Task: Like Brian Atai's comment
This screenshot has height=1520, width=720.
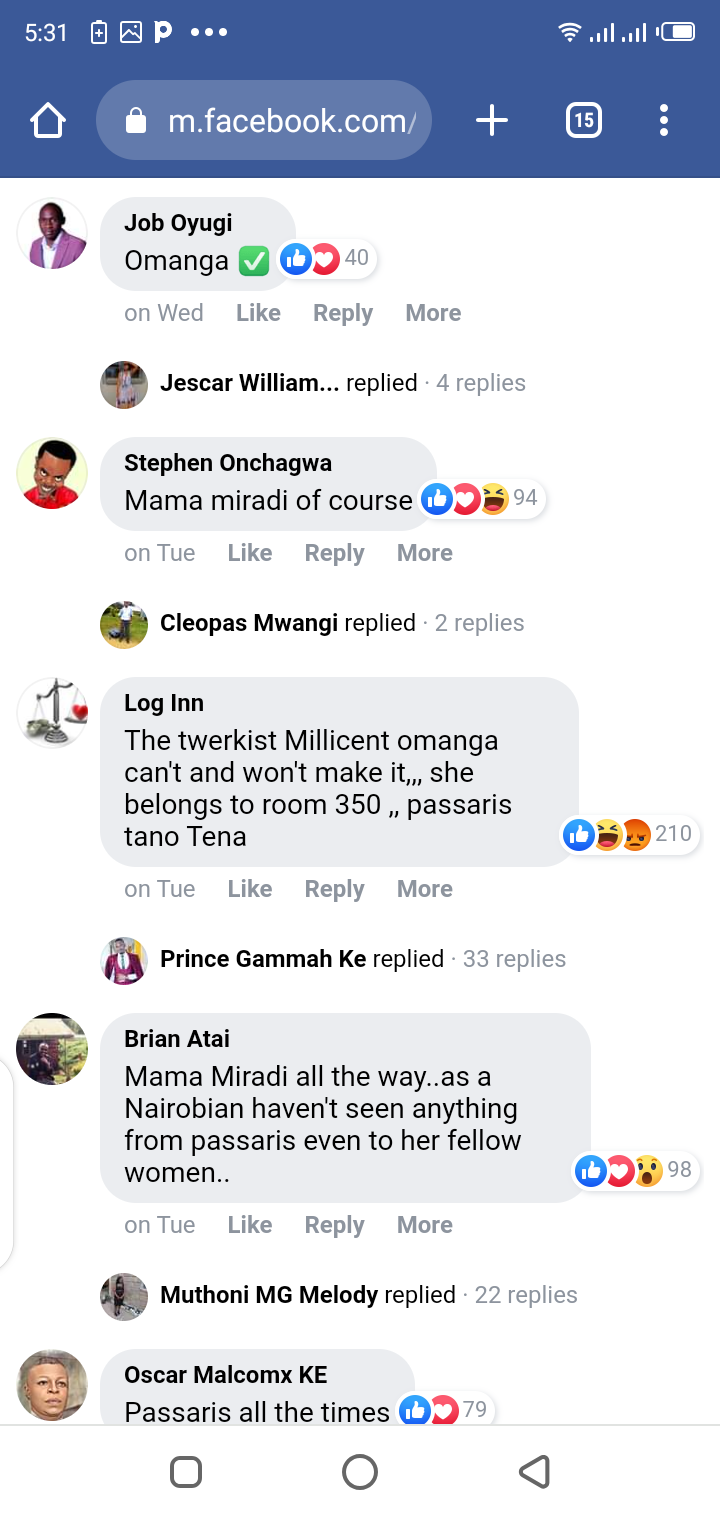Action: [x=250, y=1225]
